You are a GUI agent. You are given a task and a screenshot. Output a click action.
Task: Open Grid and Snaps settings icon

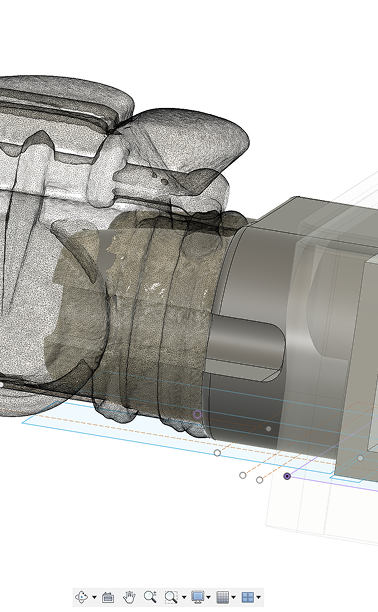tap(223, 597)
